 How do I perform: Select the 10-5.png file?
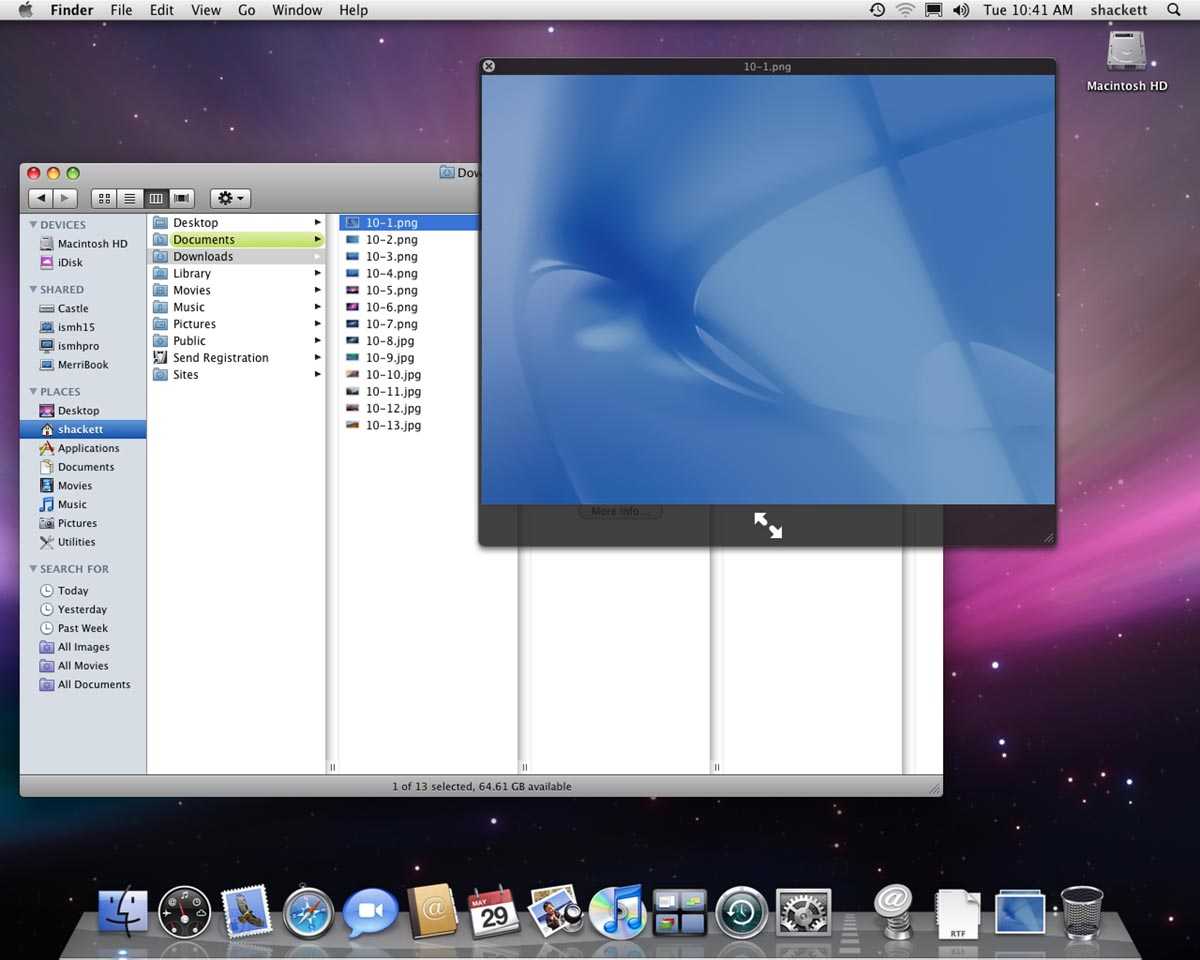(391, 290)
